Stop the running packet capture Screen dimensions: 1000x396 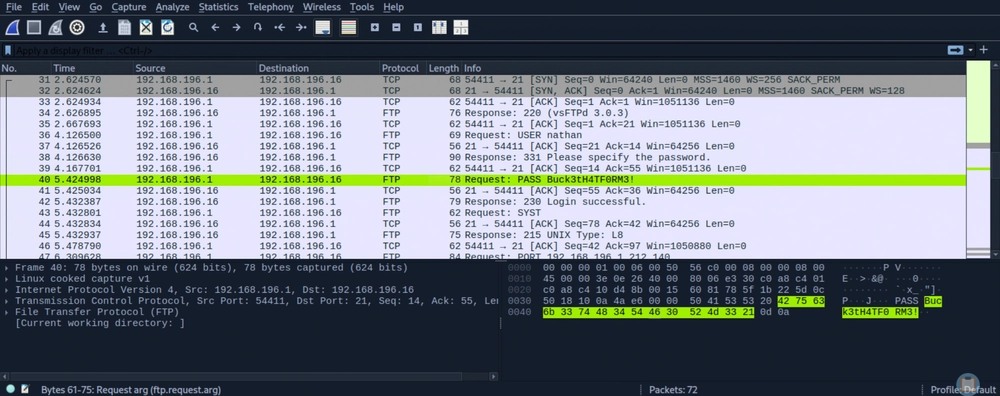pyautogui.click(x=34, y=27)
